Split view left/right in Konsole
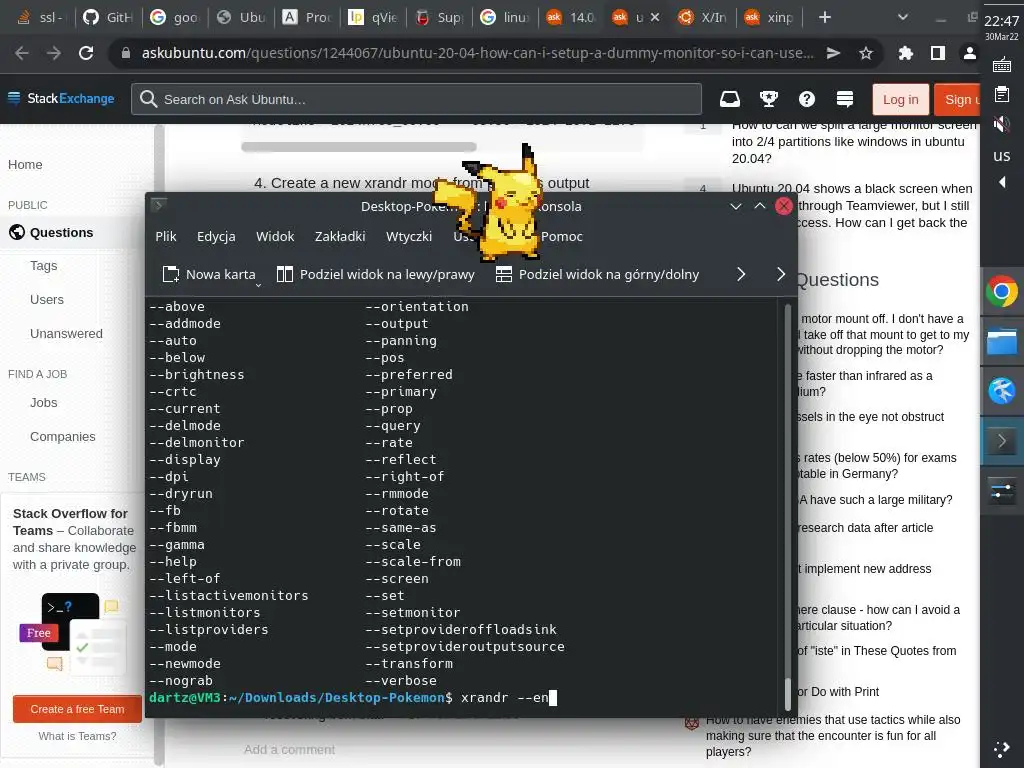This screenshot has height=768, width=1024. click(376, 274)
